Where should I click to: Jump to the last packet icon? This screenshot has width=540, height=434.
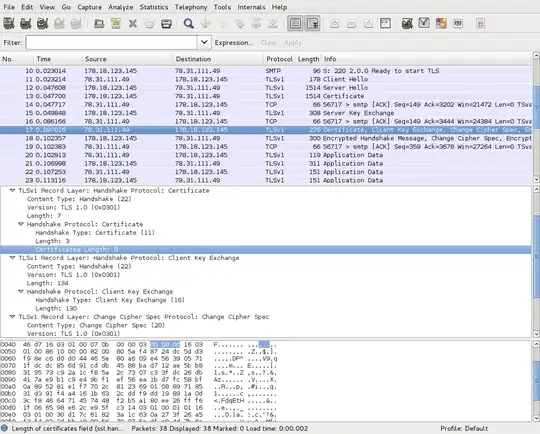[273, 23]
